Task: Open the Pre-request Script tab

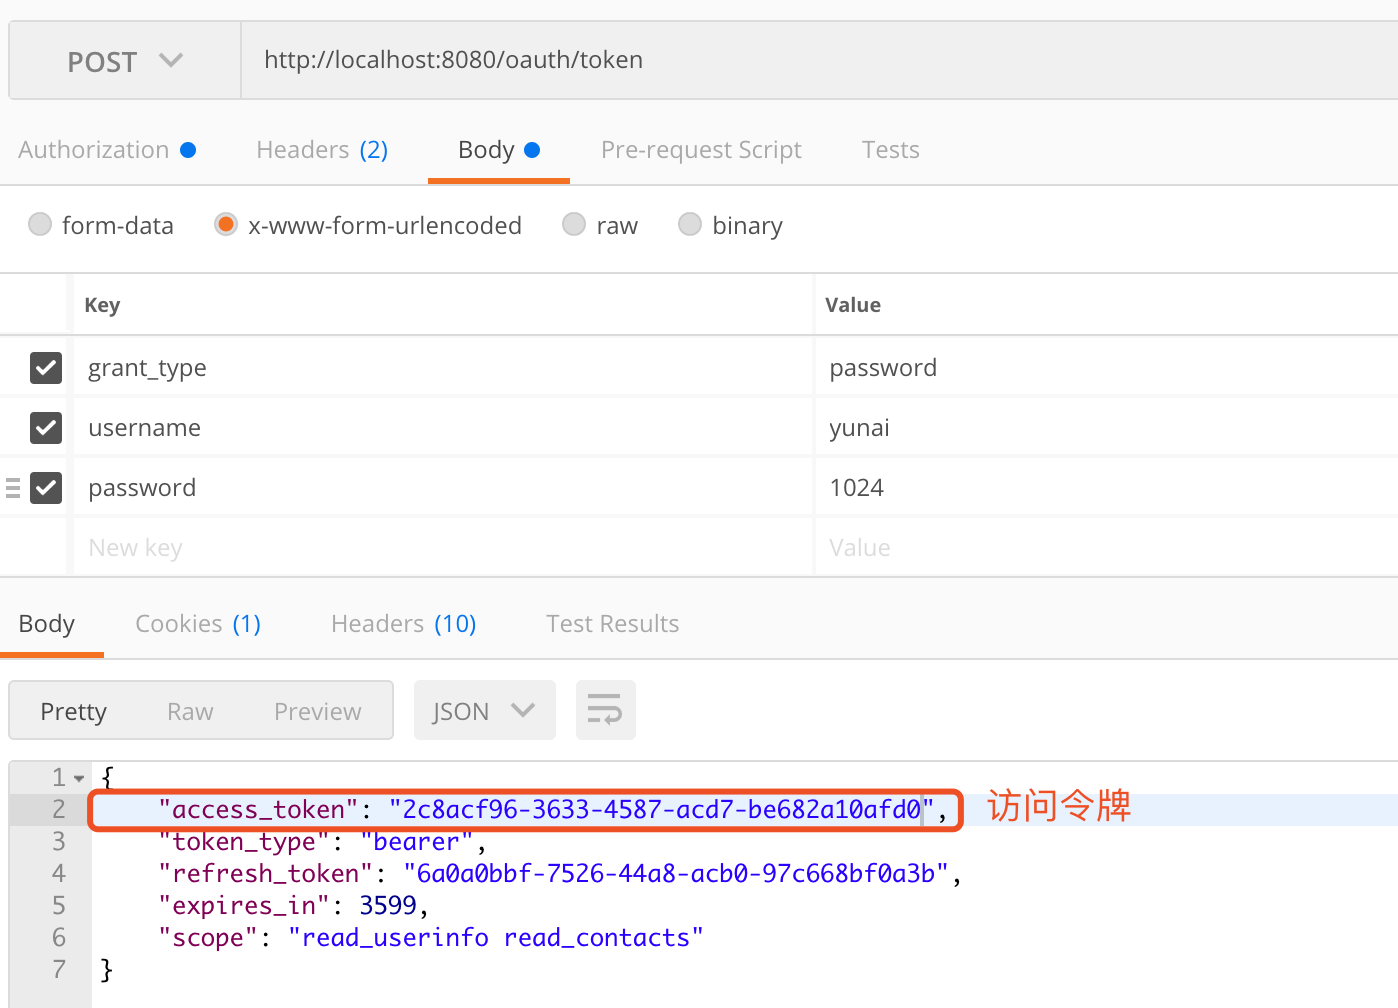Action: [701, 150]
